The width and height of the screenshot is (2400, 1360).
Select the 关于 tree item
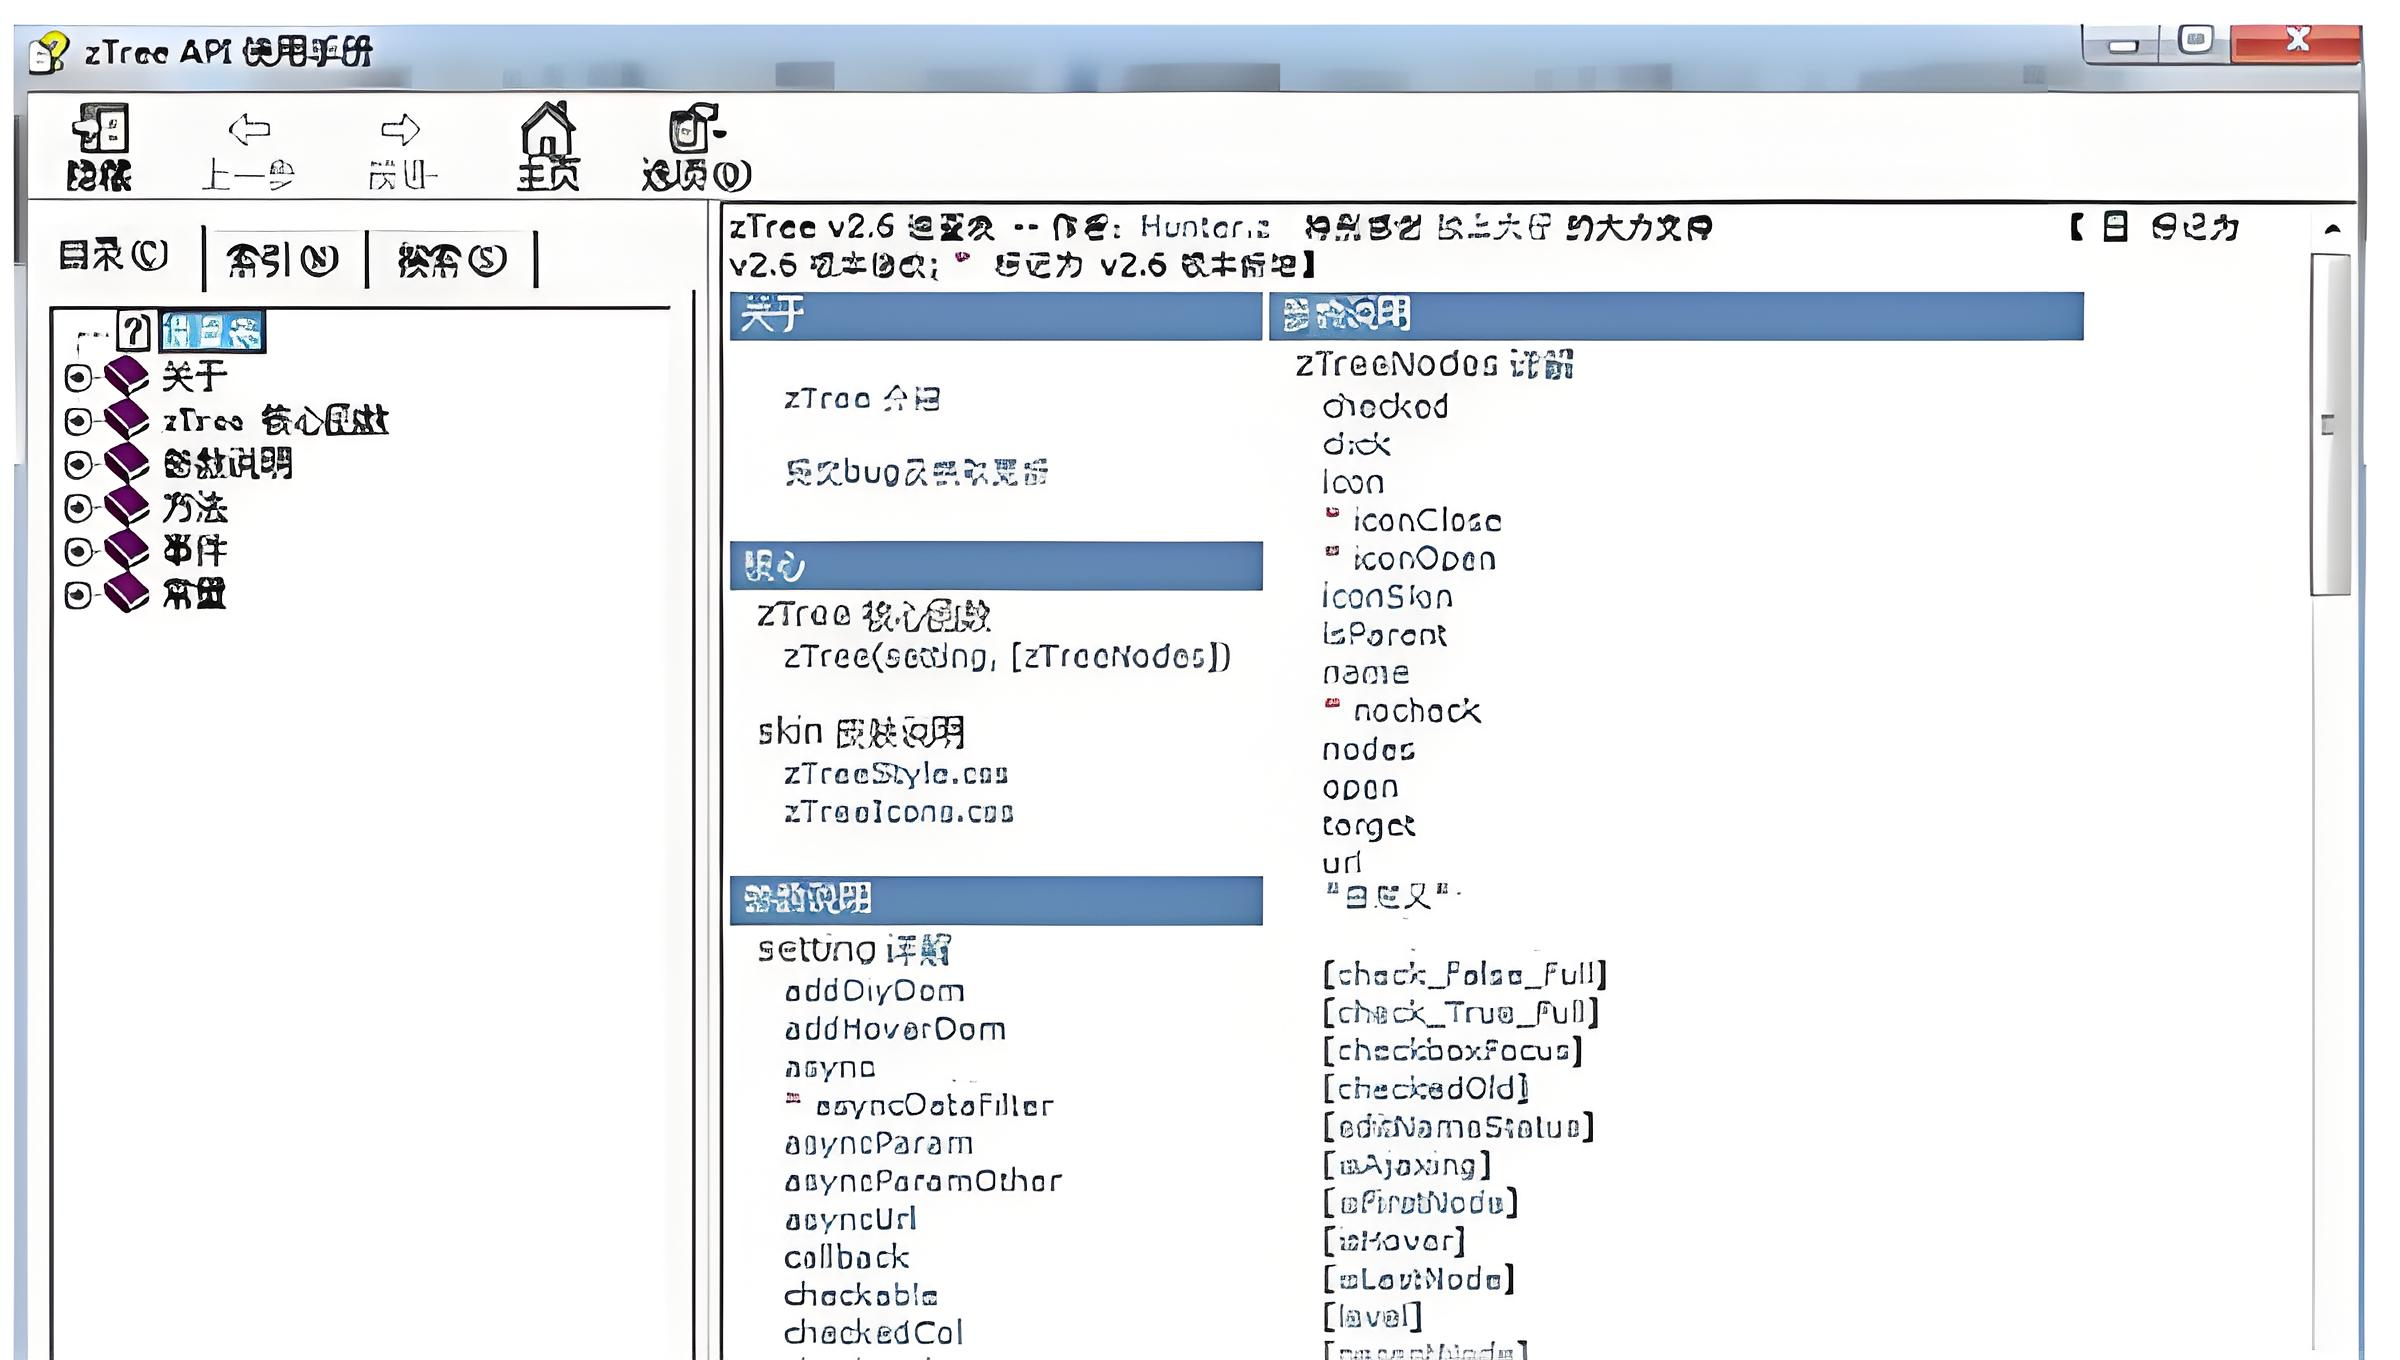pyautogui.click(x=195, y=377)
